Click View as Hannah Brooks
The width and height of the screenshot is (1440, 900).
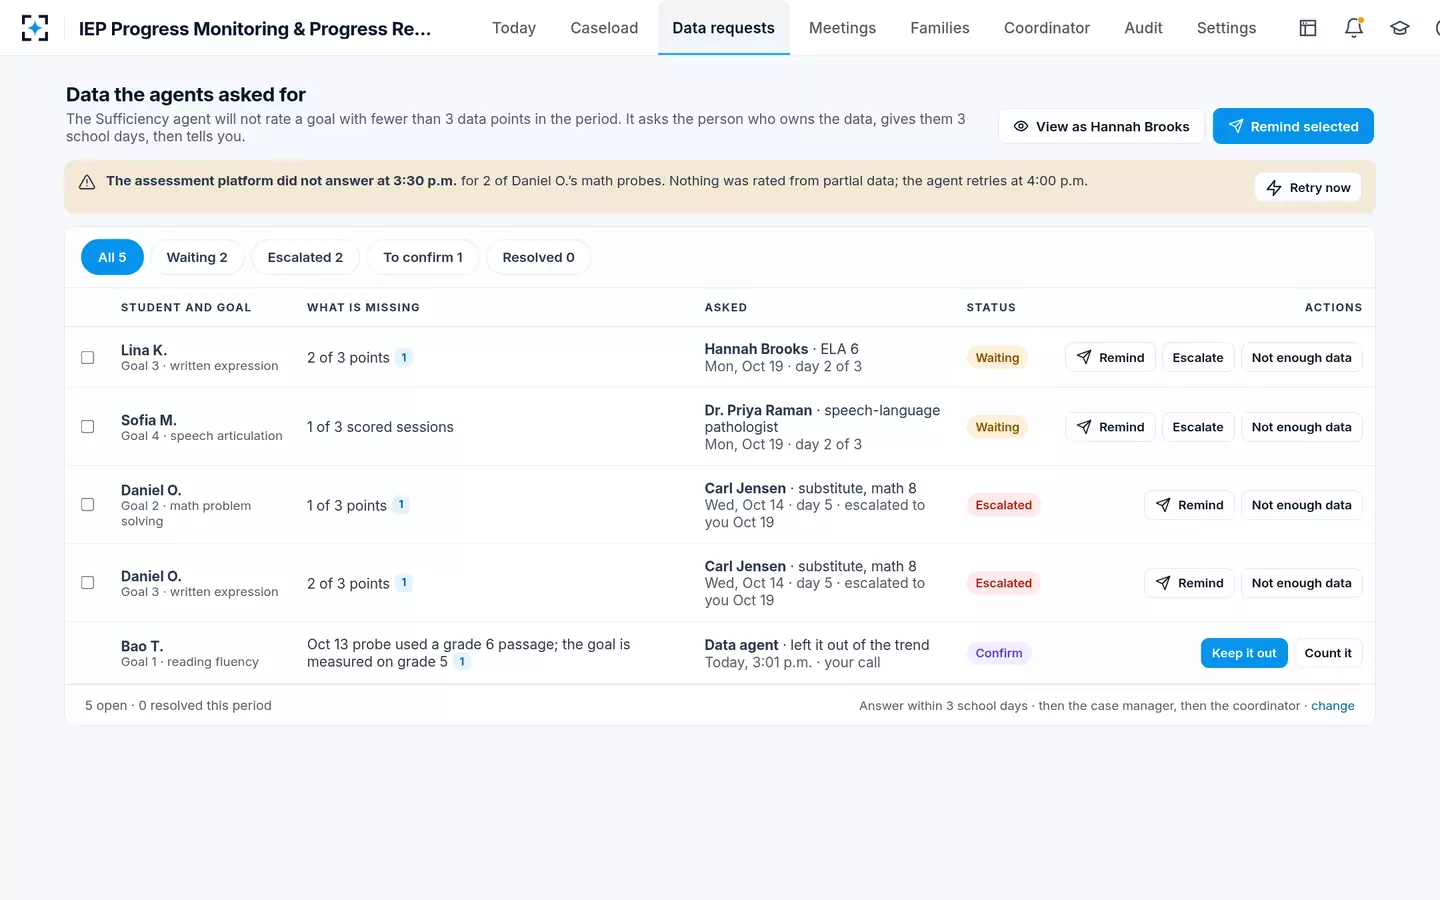(x=1101, y=126)
